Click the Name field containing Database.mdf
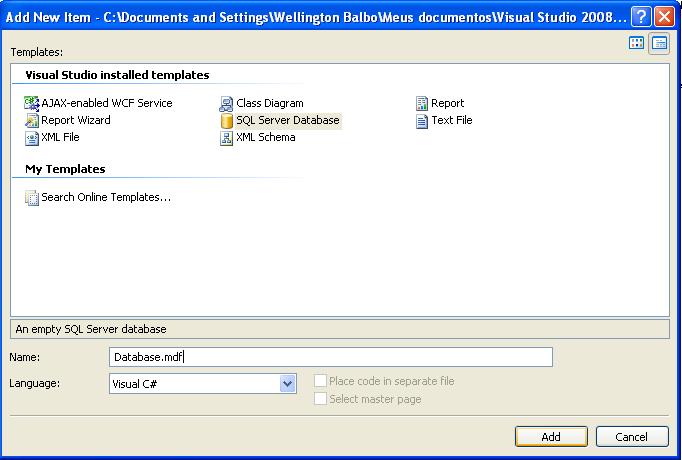Screen dimensions: 682x460 [x=330, y=357]
